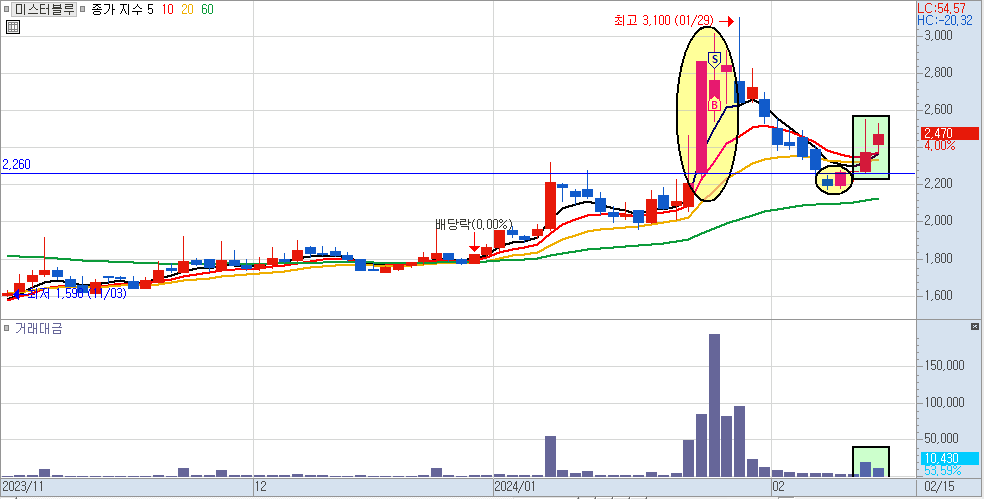Click the 2,800 price axis label

coord(938,73)
